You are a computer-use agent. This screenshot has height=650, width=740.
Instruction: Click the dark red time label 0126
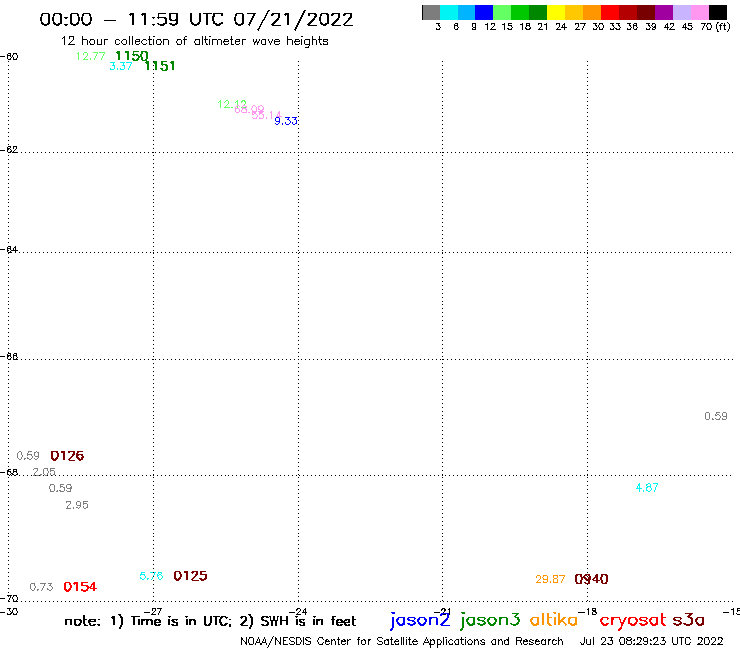[x=67, y=456]
